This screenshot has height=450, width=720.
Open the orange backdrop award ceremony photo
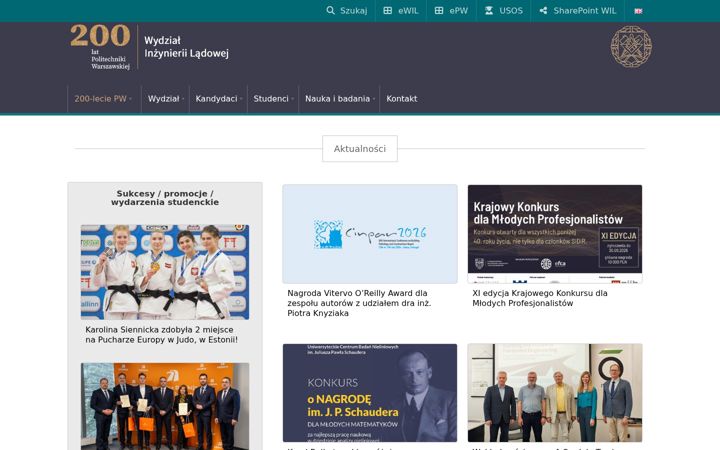point(165,406)
